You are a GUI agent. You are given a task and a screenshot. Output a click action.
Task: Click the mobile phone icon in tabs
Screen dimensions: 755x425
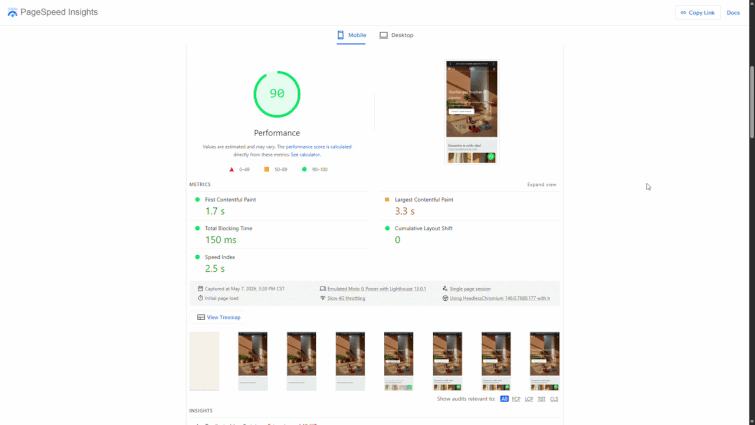click(340, 35)
